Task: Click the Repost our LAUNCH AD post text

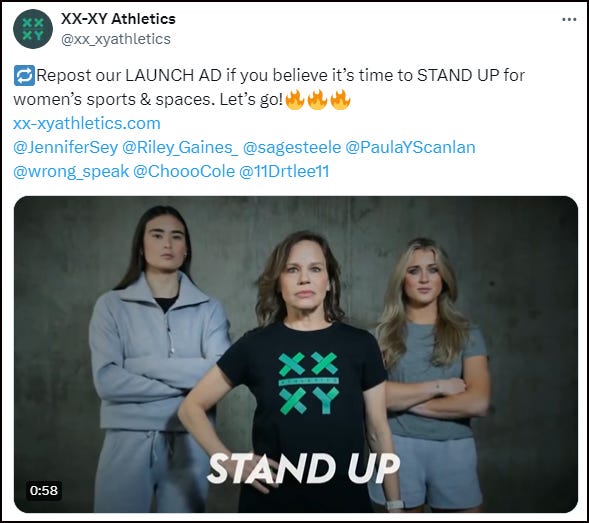Action: (269, 88)
